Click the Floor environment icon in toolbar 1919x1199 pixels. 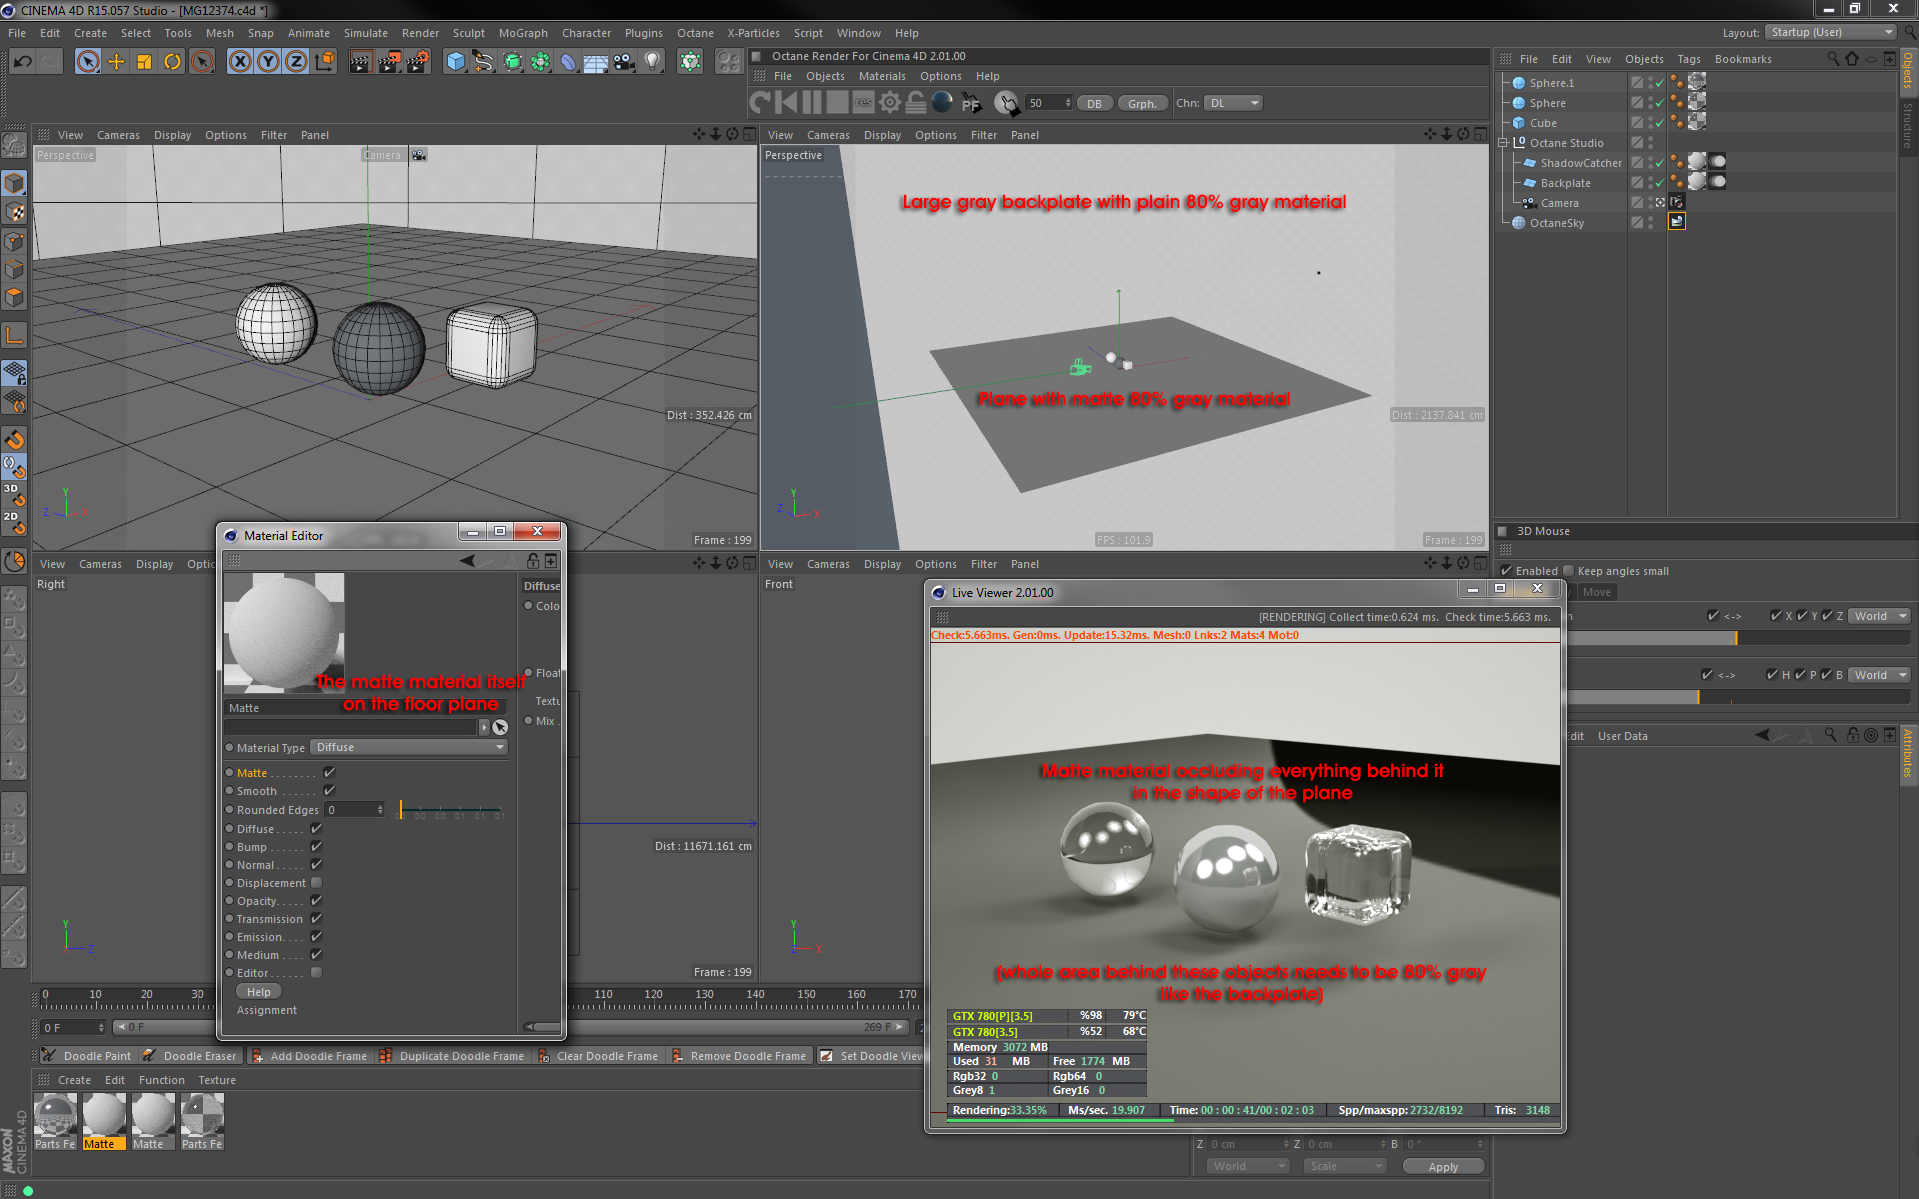click(596, 62)
